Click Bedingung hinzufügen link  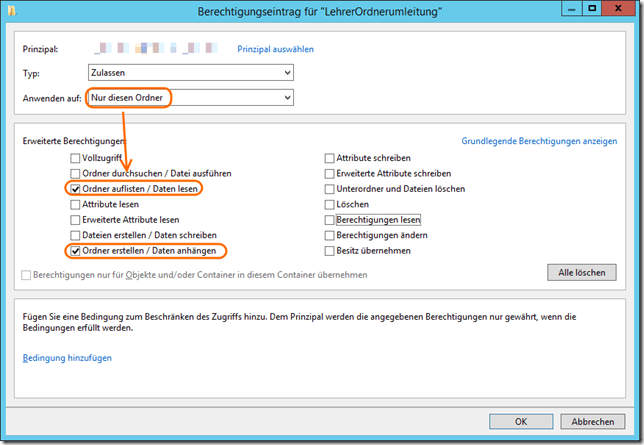pos(67,358)
